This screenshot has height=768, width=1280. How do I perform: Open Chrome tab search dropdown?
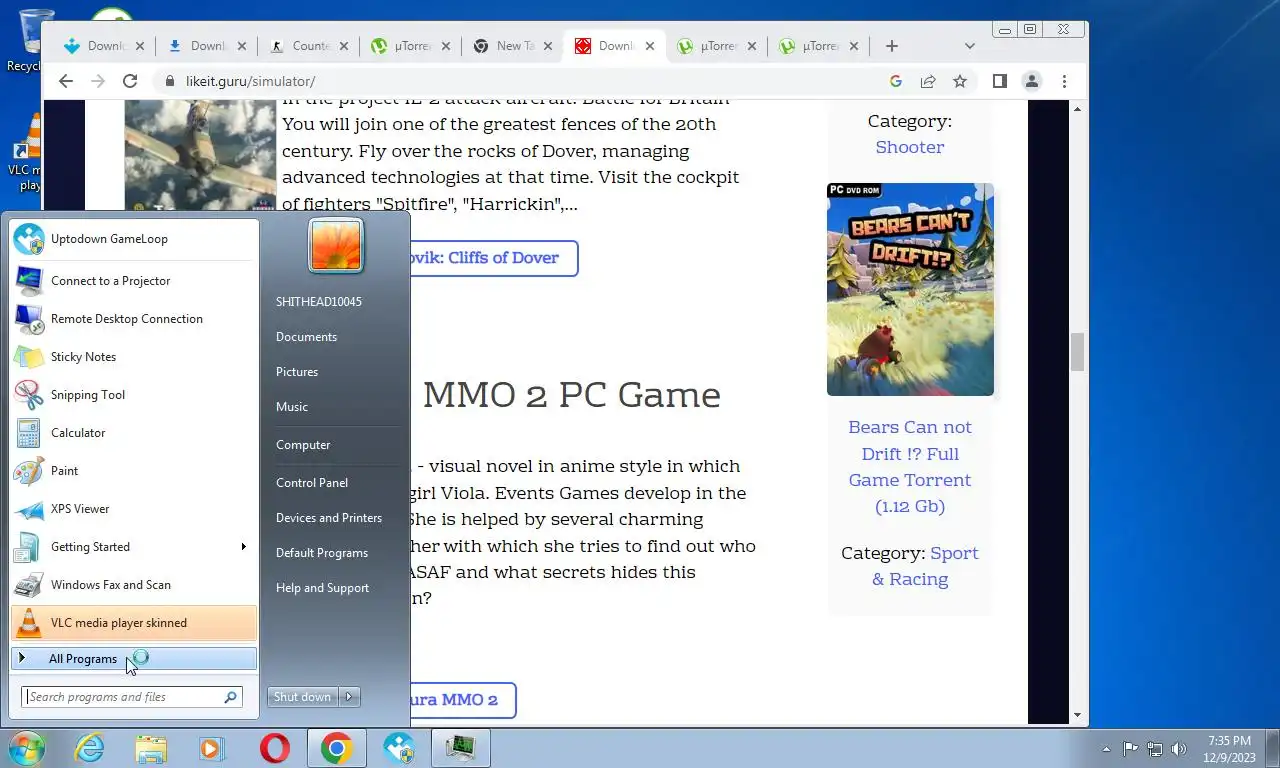pos(969,46)
